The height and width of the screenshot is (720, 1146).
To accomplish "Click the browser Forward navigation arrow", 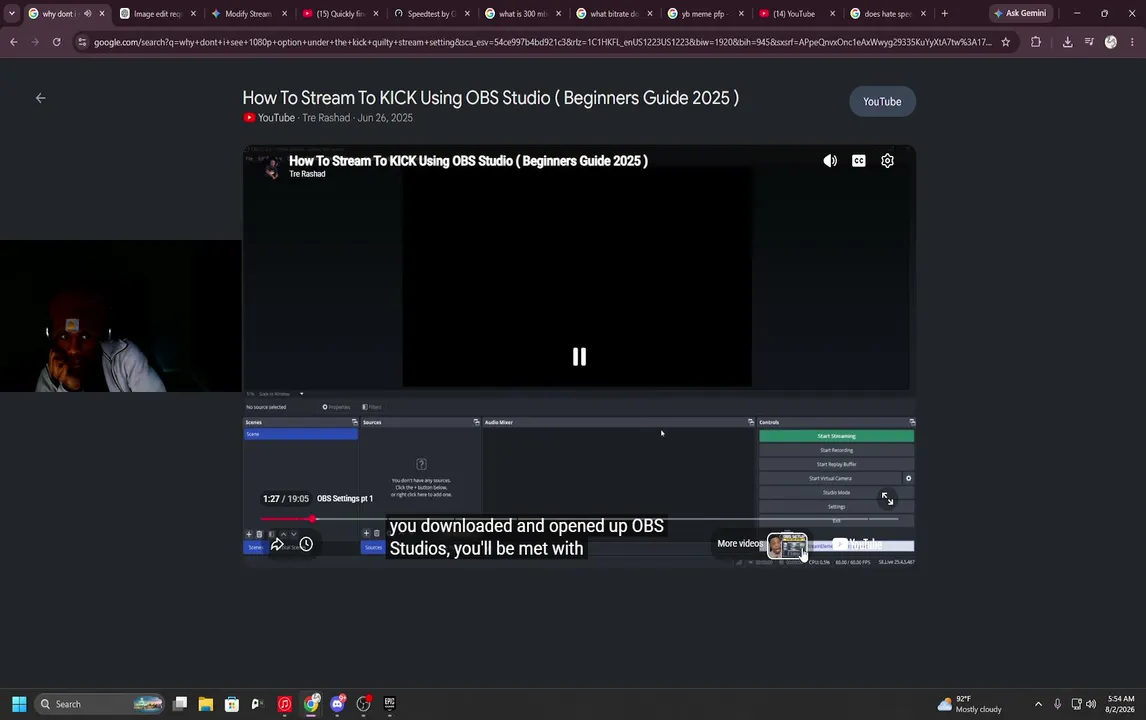I will pyautogui.click(x=35, y=42).
